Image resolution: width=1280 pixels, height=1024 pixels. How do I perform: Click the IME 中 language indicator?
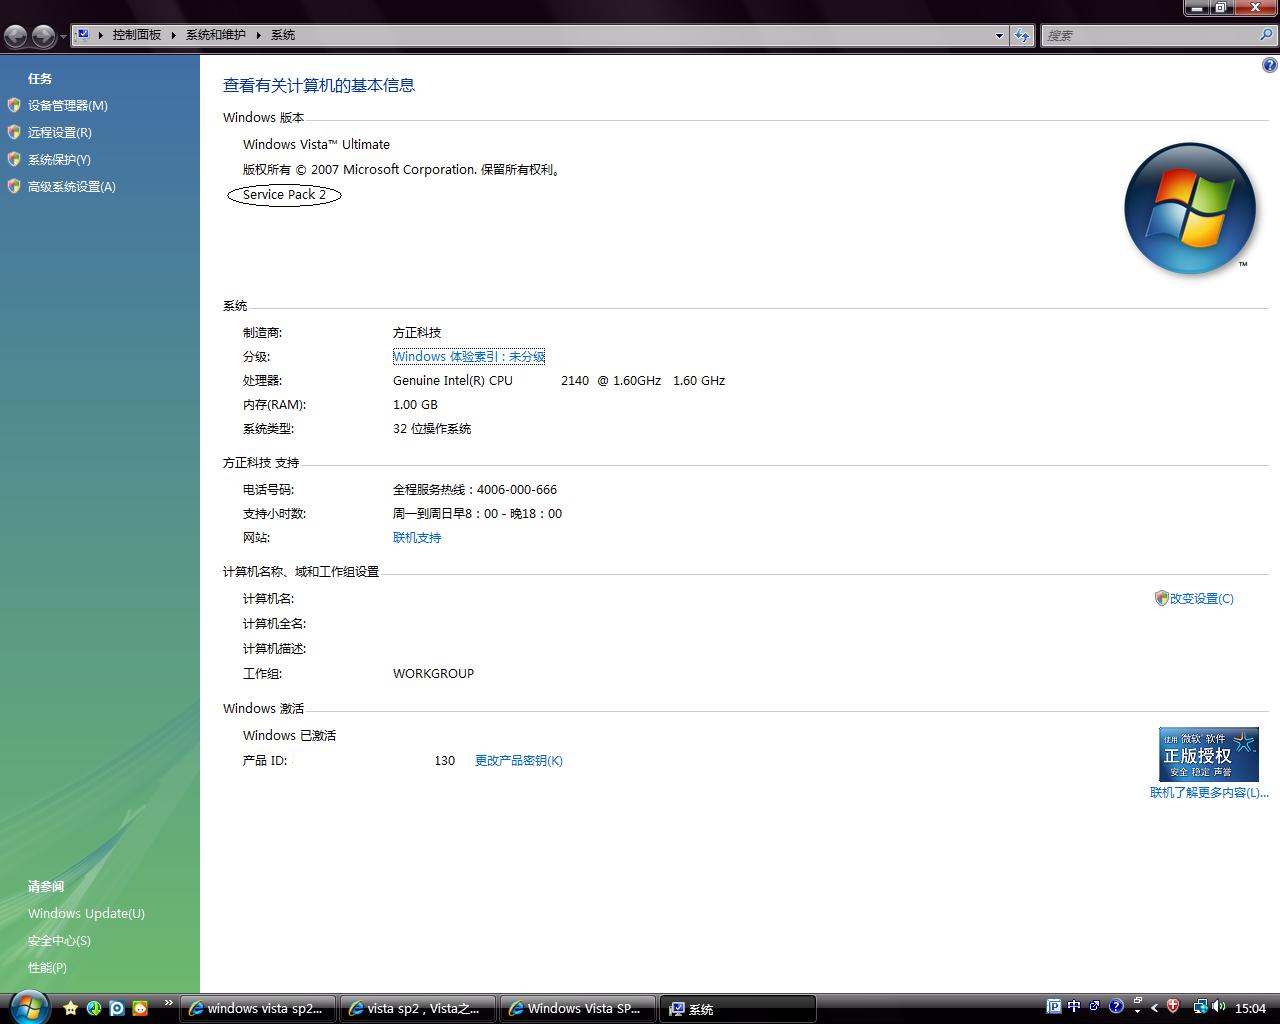[1074, 1007]
